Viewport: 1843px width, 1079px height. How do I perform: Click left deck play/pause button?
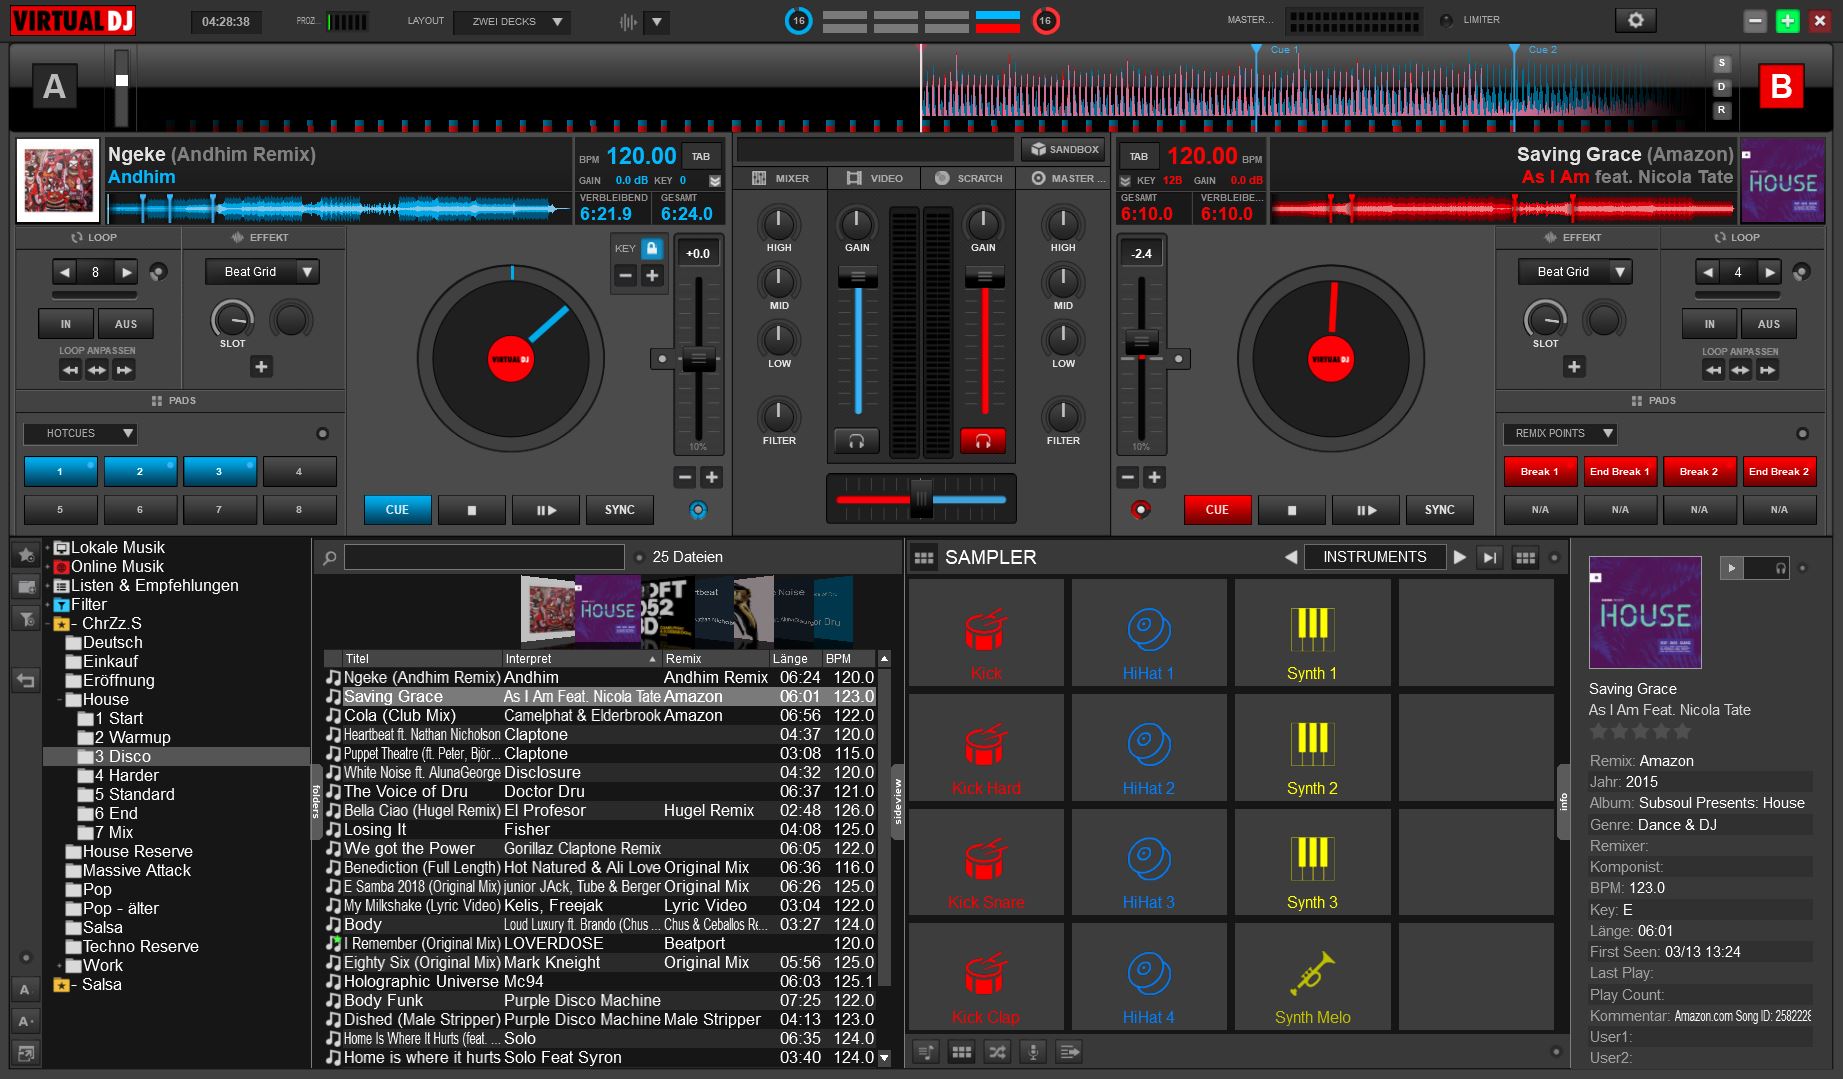tap(546, 510)
